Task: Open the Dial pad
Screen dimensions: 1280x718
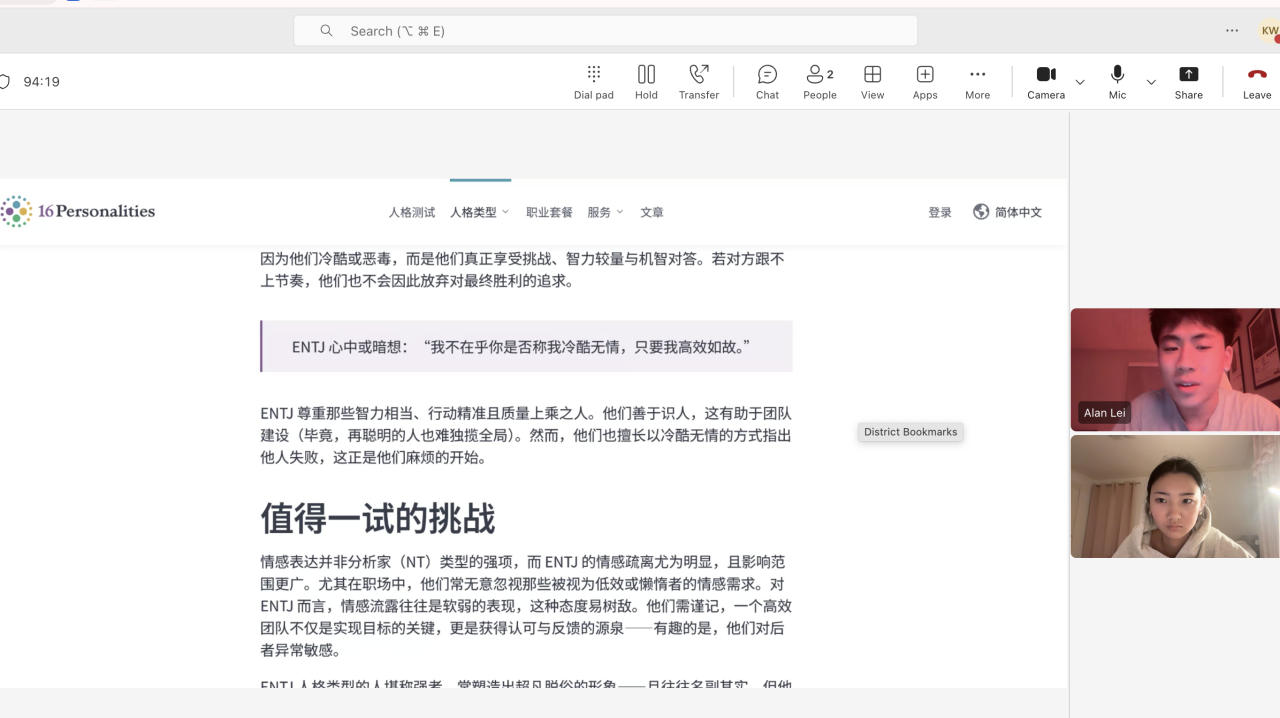Action: [x=593, y=81]
